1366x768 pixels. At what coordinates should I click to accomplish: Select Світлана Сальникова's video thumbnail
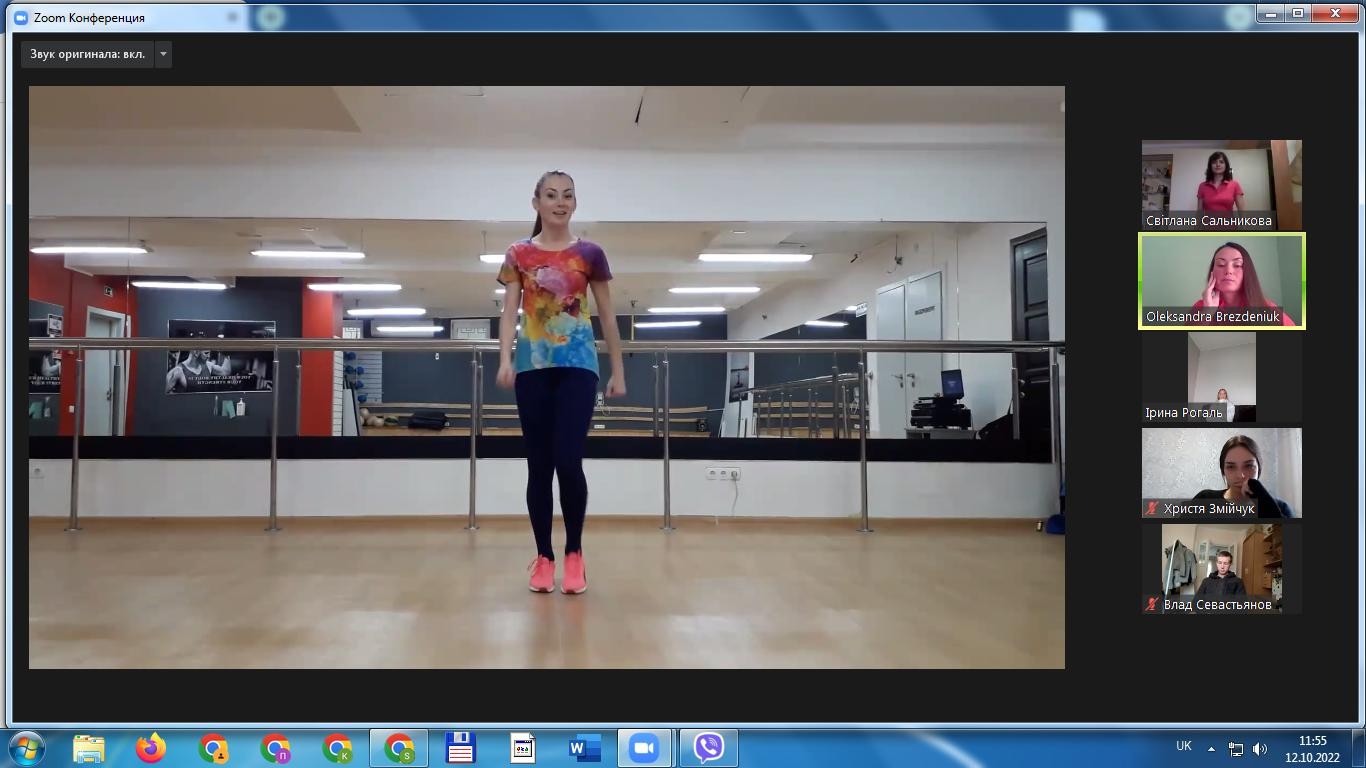1221,184
